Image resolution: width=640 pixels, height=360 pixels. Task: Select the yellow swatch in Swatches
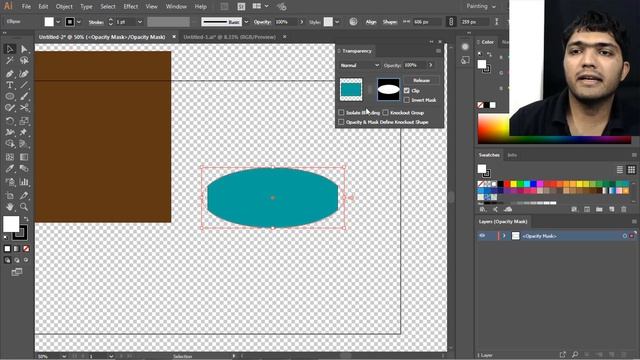click(x=513, y=184)
